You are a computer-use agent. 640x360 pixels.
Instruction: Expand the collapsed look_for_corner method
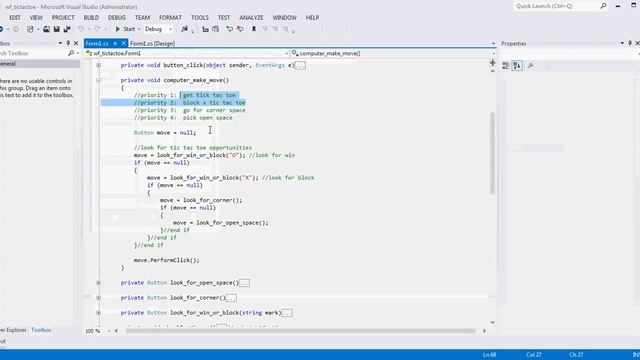(x=98, y=298)
